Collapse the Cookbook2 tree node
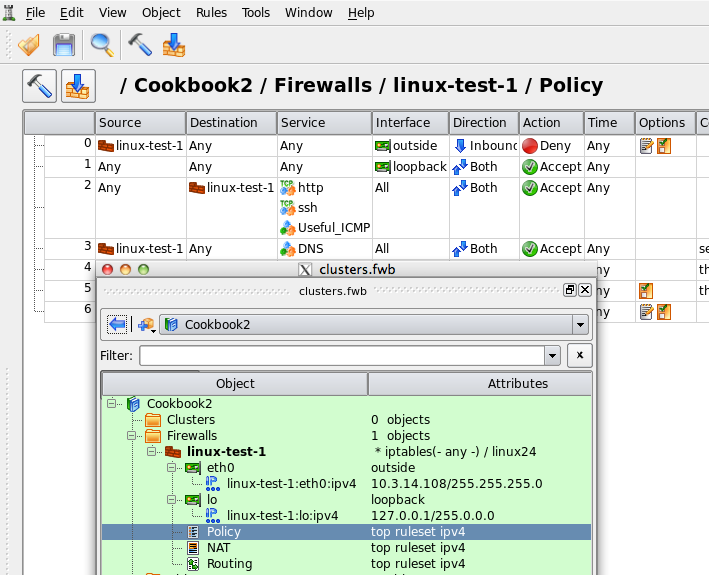Image resolution: width=709 pixels, height=575 pixels. (111, 403)
